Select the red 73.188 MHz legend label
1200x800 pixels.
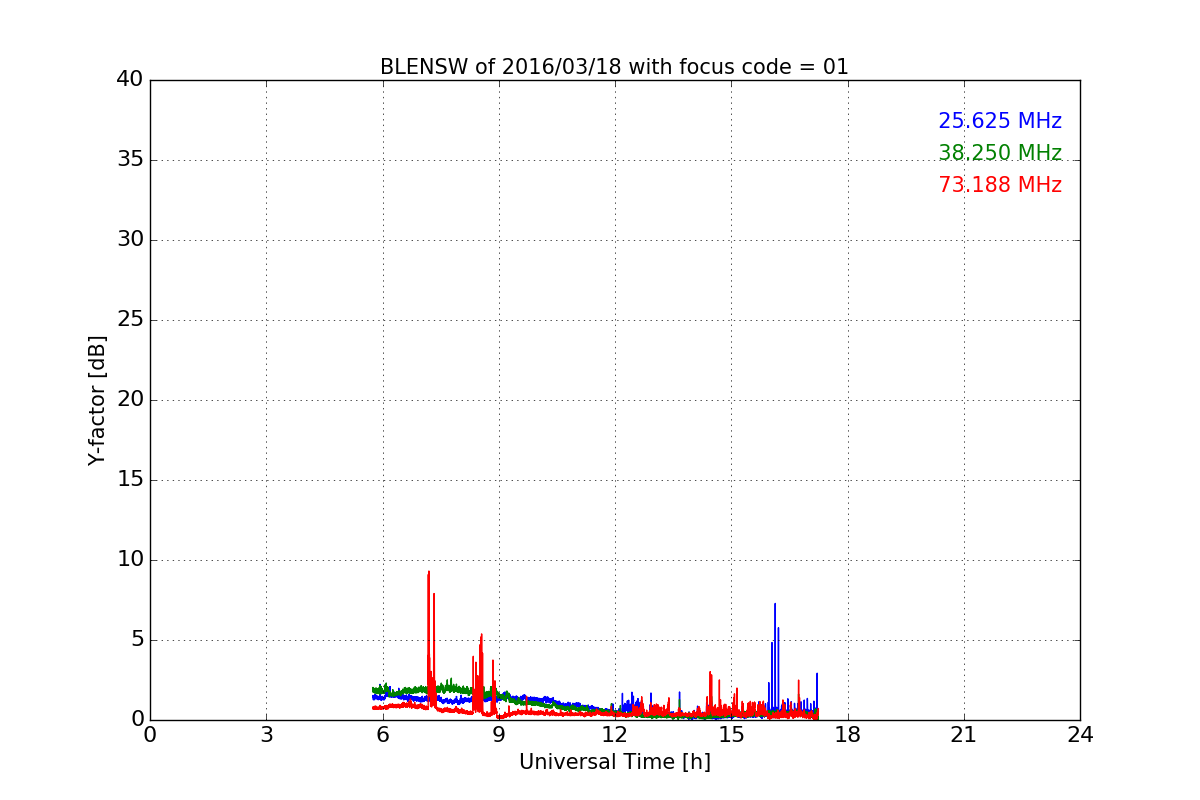[1000, 185]
